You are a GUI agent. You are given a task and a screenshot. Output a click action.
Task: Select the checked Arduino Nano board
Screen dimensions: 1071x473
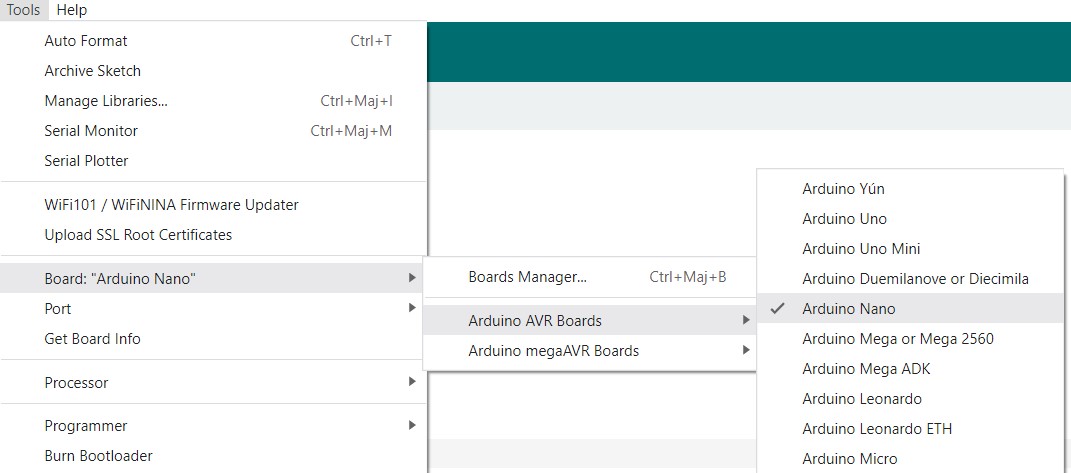[x=848, y=309]
